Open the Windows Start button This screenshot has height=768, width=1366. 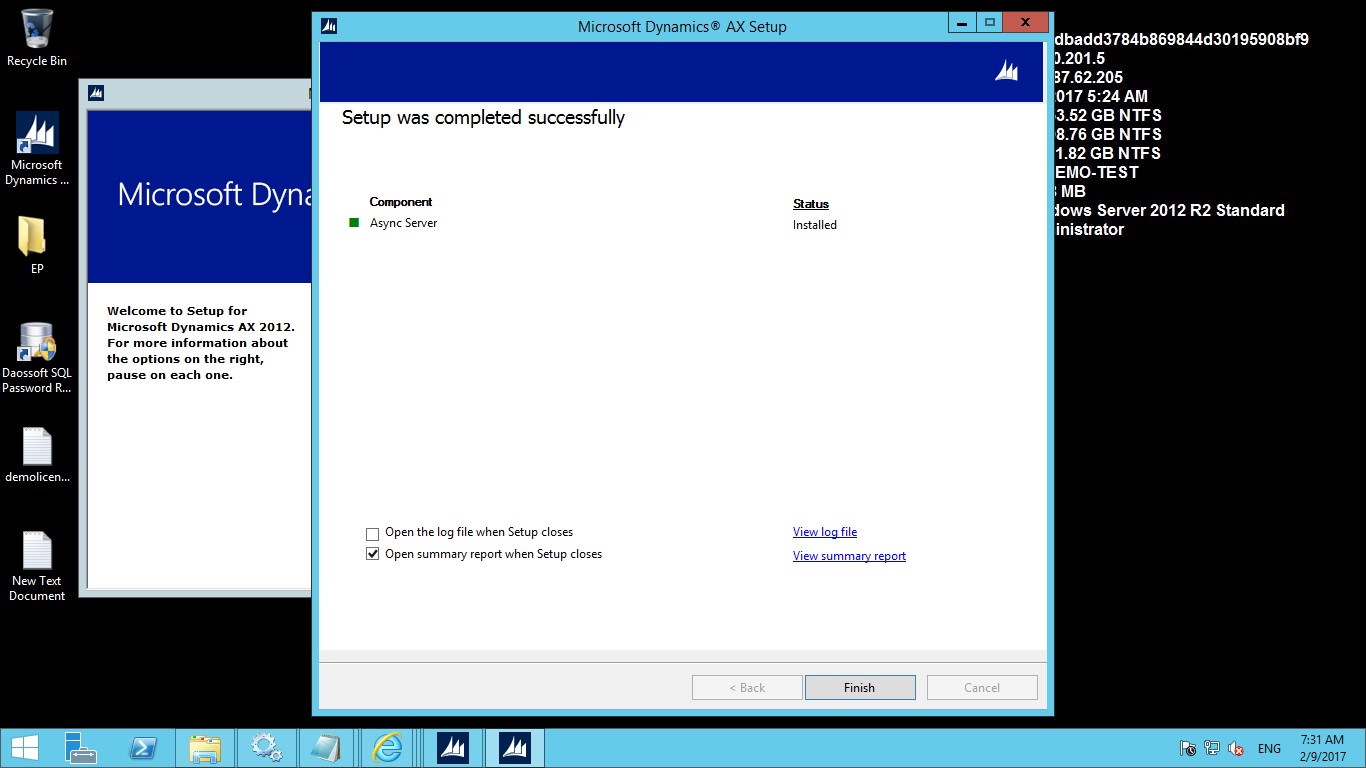point(24,748)
